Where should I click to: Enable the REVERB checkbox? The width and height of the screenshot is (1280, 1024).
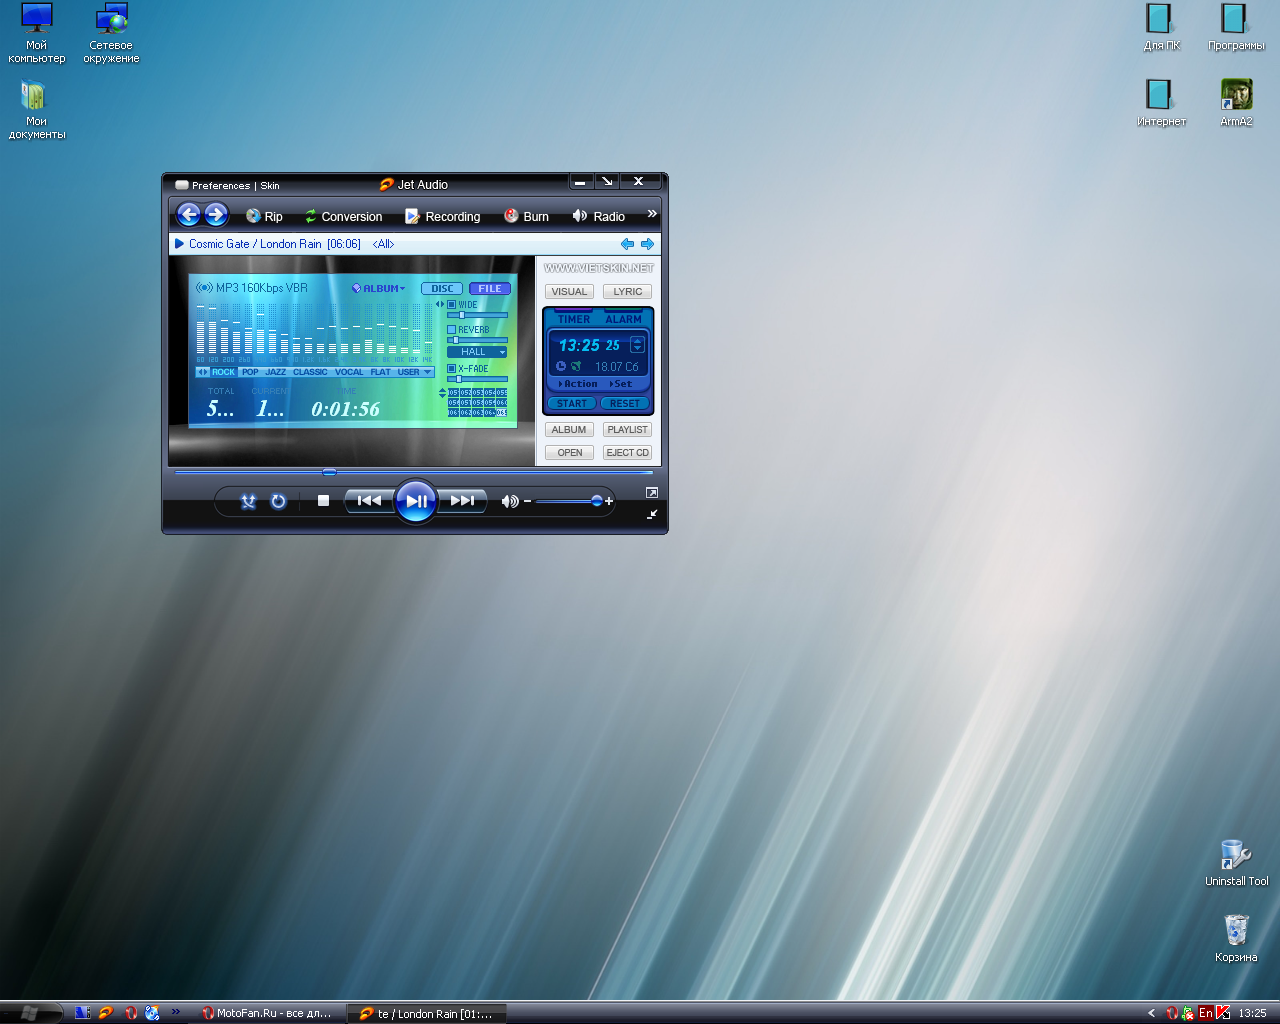click(x=451, y=329)
